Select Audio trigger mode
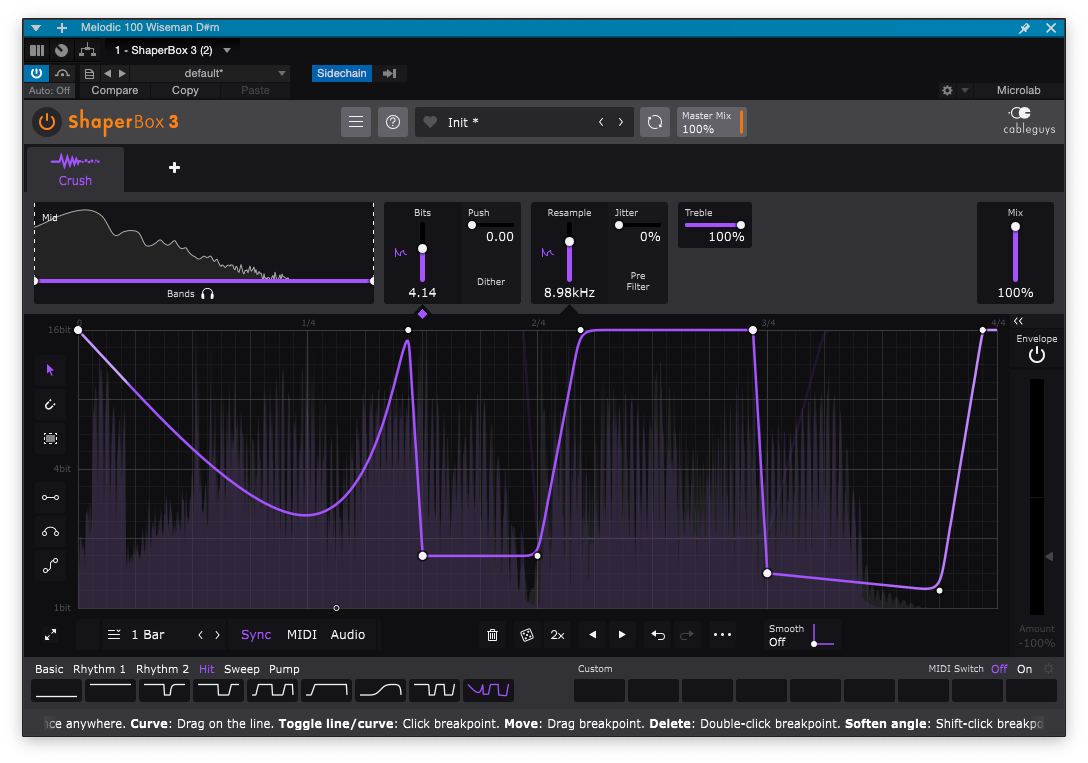This screenshot has height=763, width=1088. pyautogui.click(x=348, y=635)
